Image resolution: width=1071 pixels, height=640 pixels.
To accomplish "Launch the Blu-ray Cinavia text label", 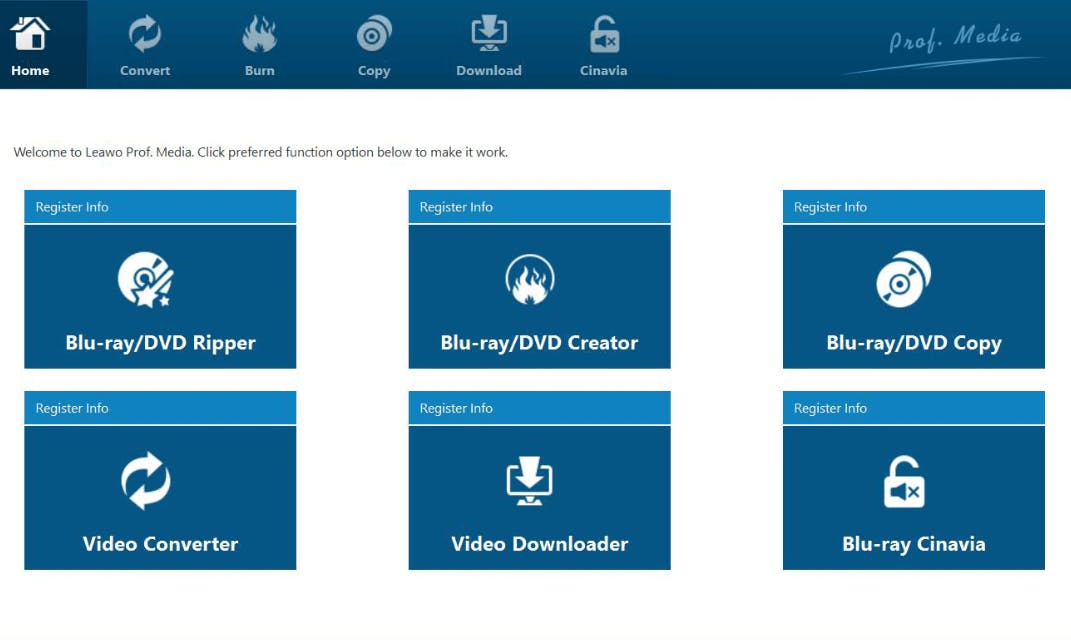I will (x=914, y=544).
